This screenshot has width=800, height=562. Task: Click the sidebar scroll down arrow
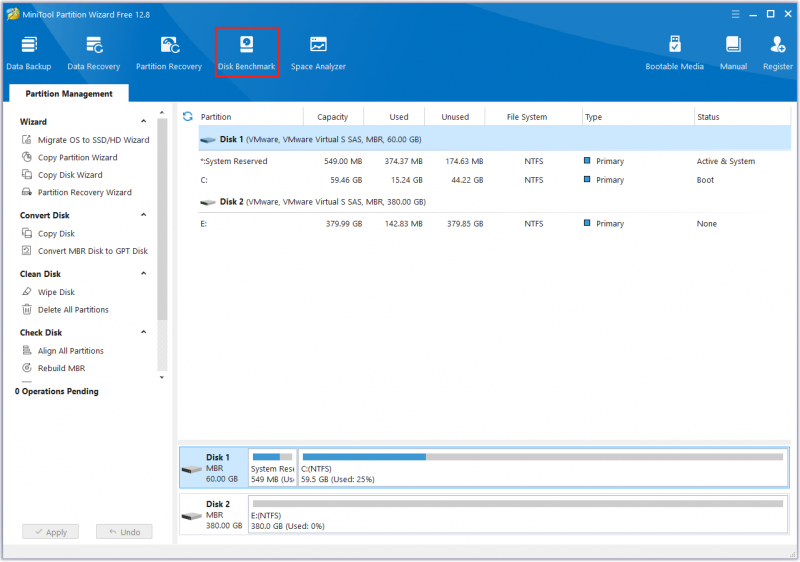(x=162, y=377)
